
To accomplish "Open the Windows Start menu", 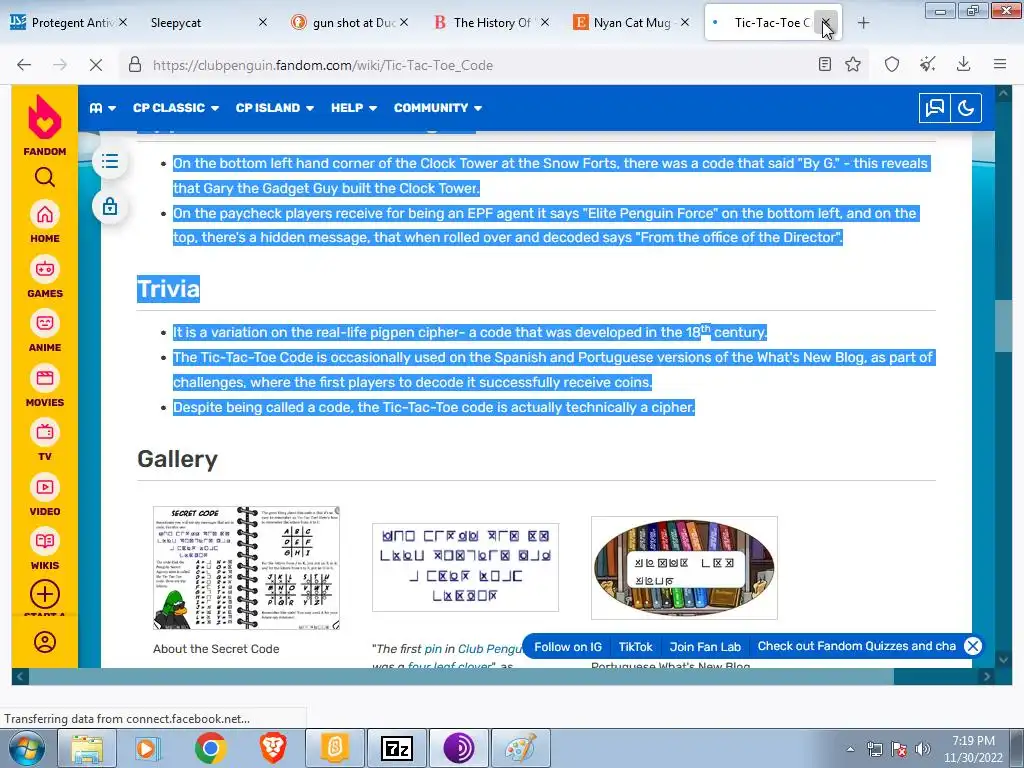I will point(26,748).
